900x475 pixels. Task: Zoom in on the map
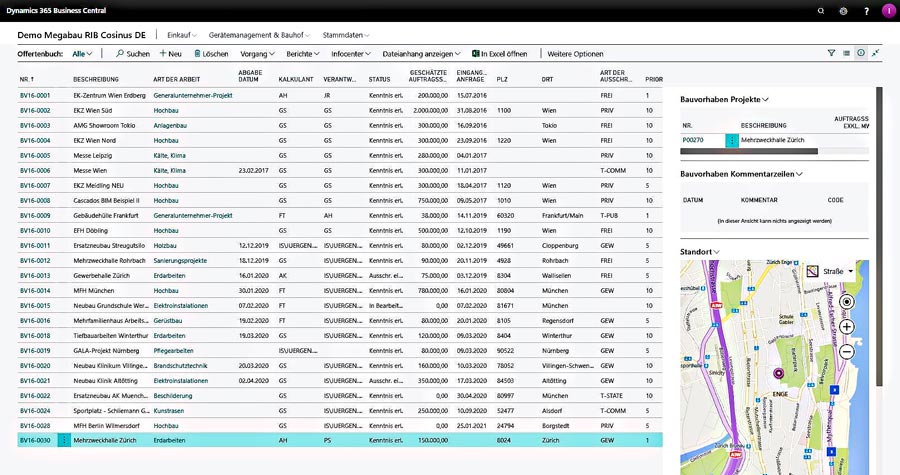click(x=847, y=327)
